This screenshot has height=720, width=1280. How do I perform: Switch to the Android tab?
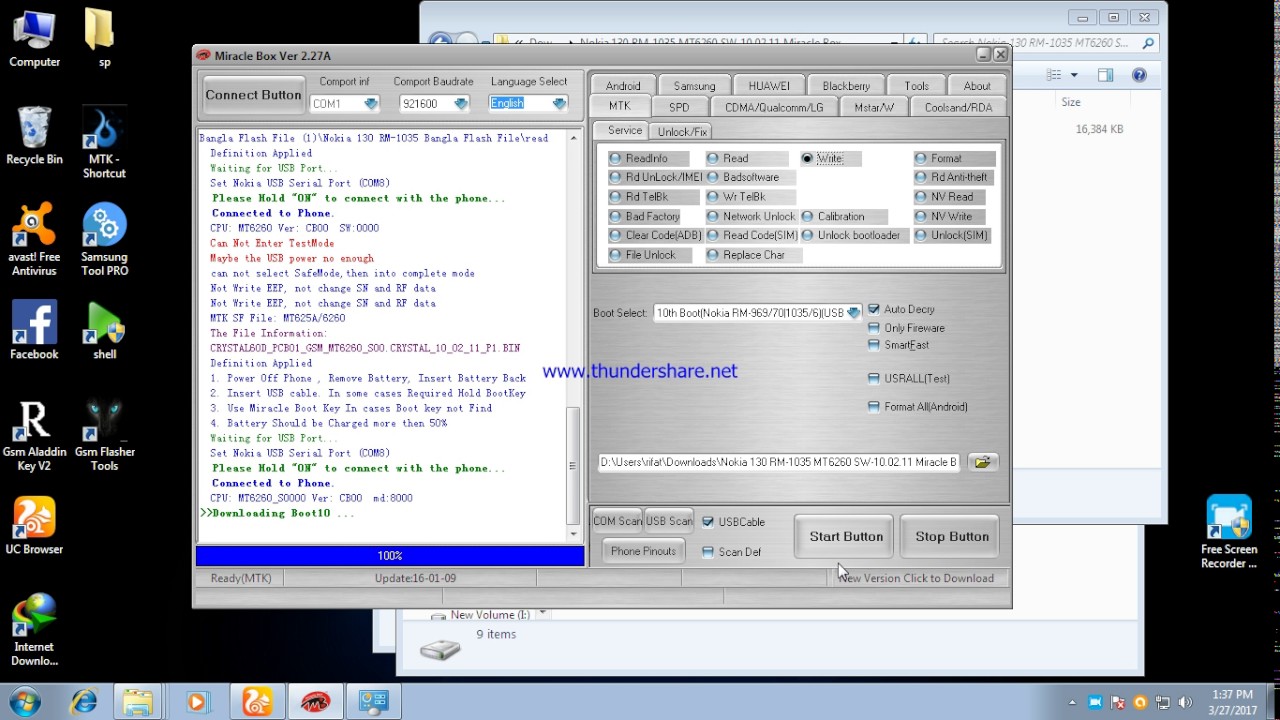(x=623, y=86)
